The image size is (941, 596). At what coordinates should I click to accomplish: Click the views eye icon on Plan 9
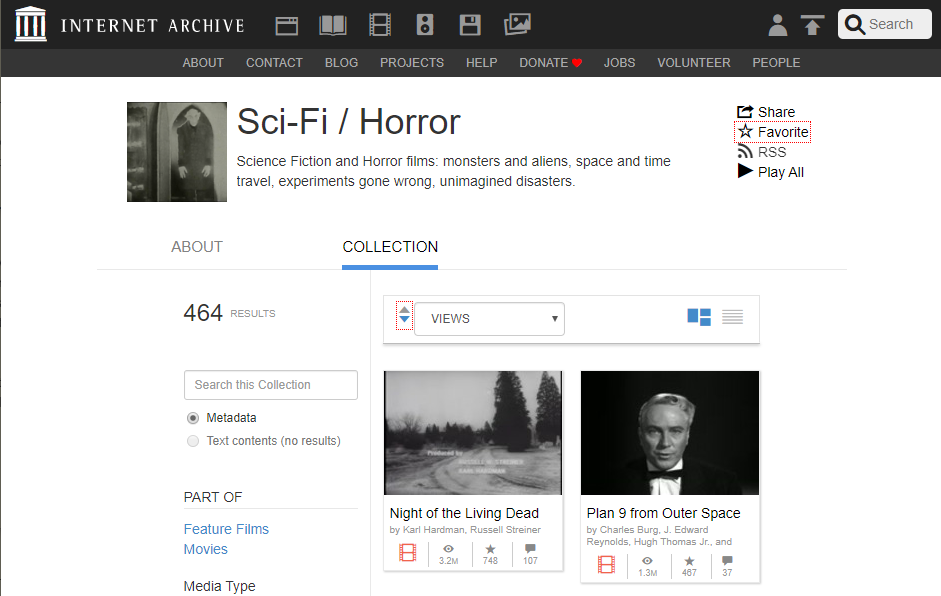(648, 561)
